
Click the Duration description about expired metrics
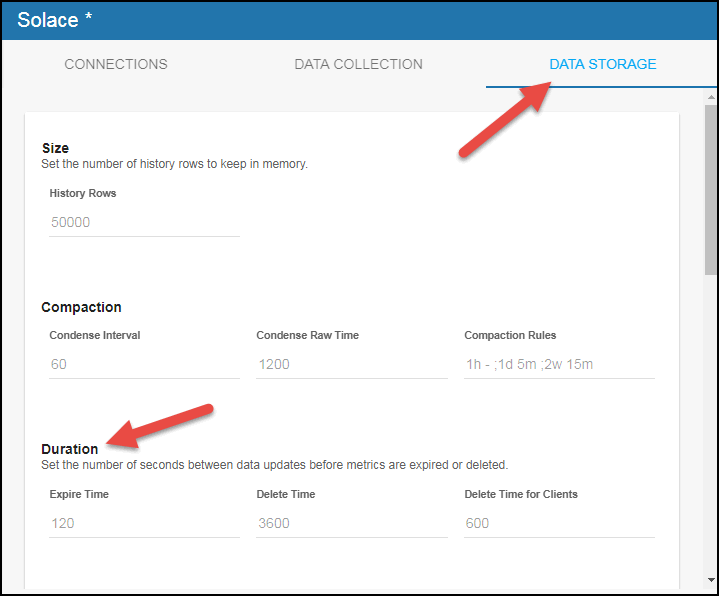coord(274,465)
